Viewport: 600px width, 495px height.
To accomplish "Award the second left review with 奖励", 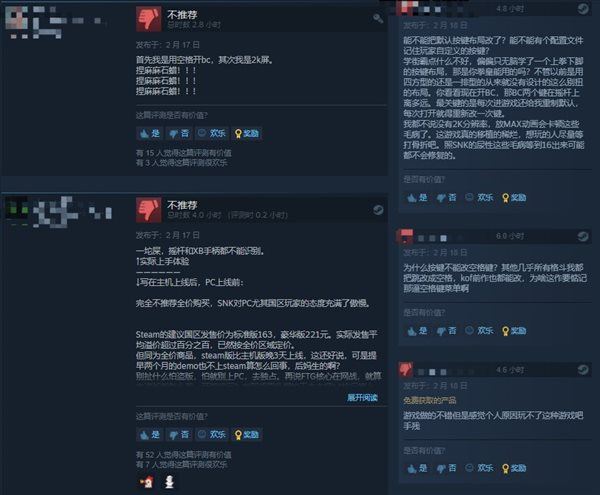I will click(x=247, y=435).
